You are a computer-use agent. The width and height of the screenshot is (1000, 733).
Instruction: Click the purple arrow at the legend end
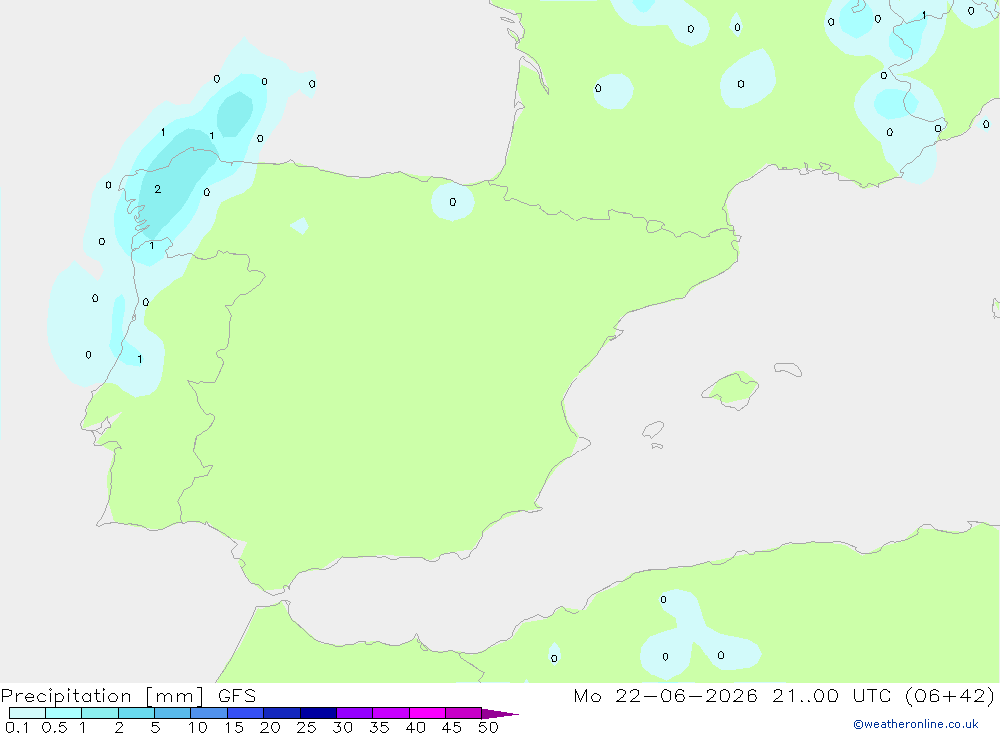[x=500, y=714]
